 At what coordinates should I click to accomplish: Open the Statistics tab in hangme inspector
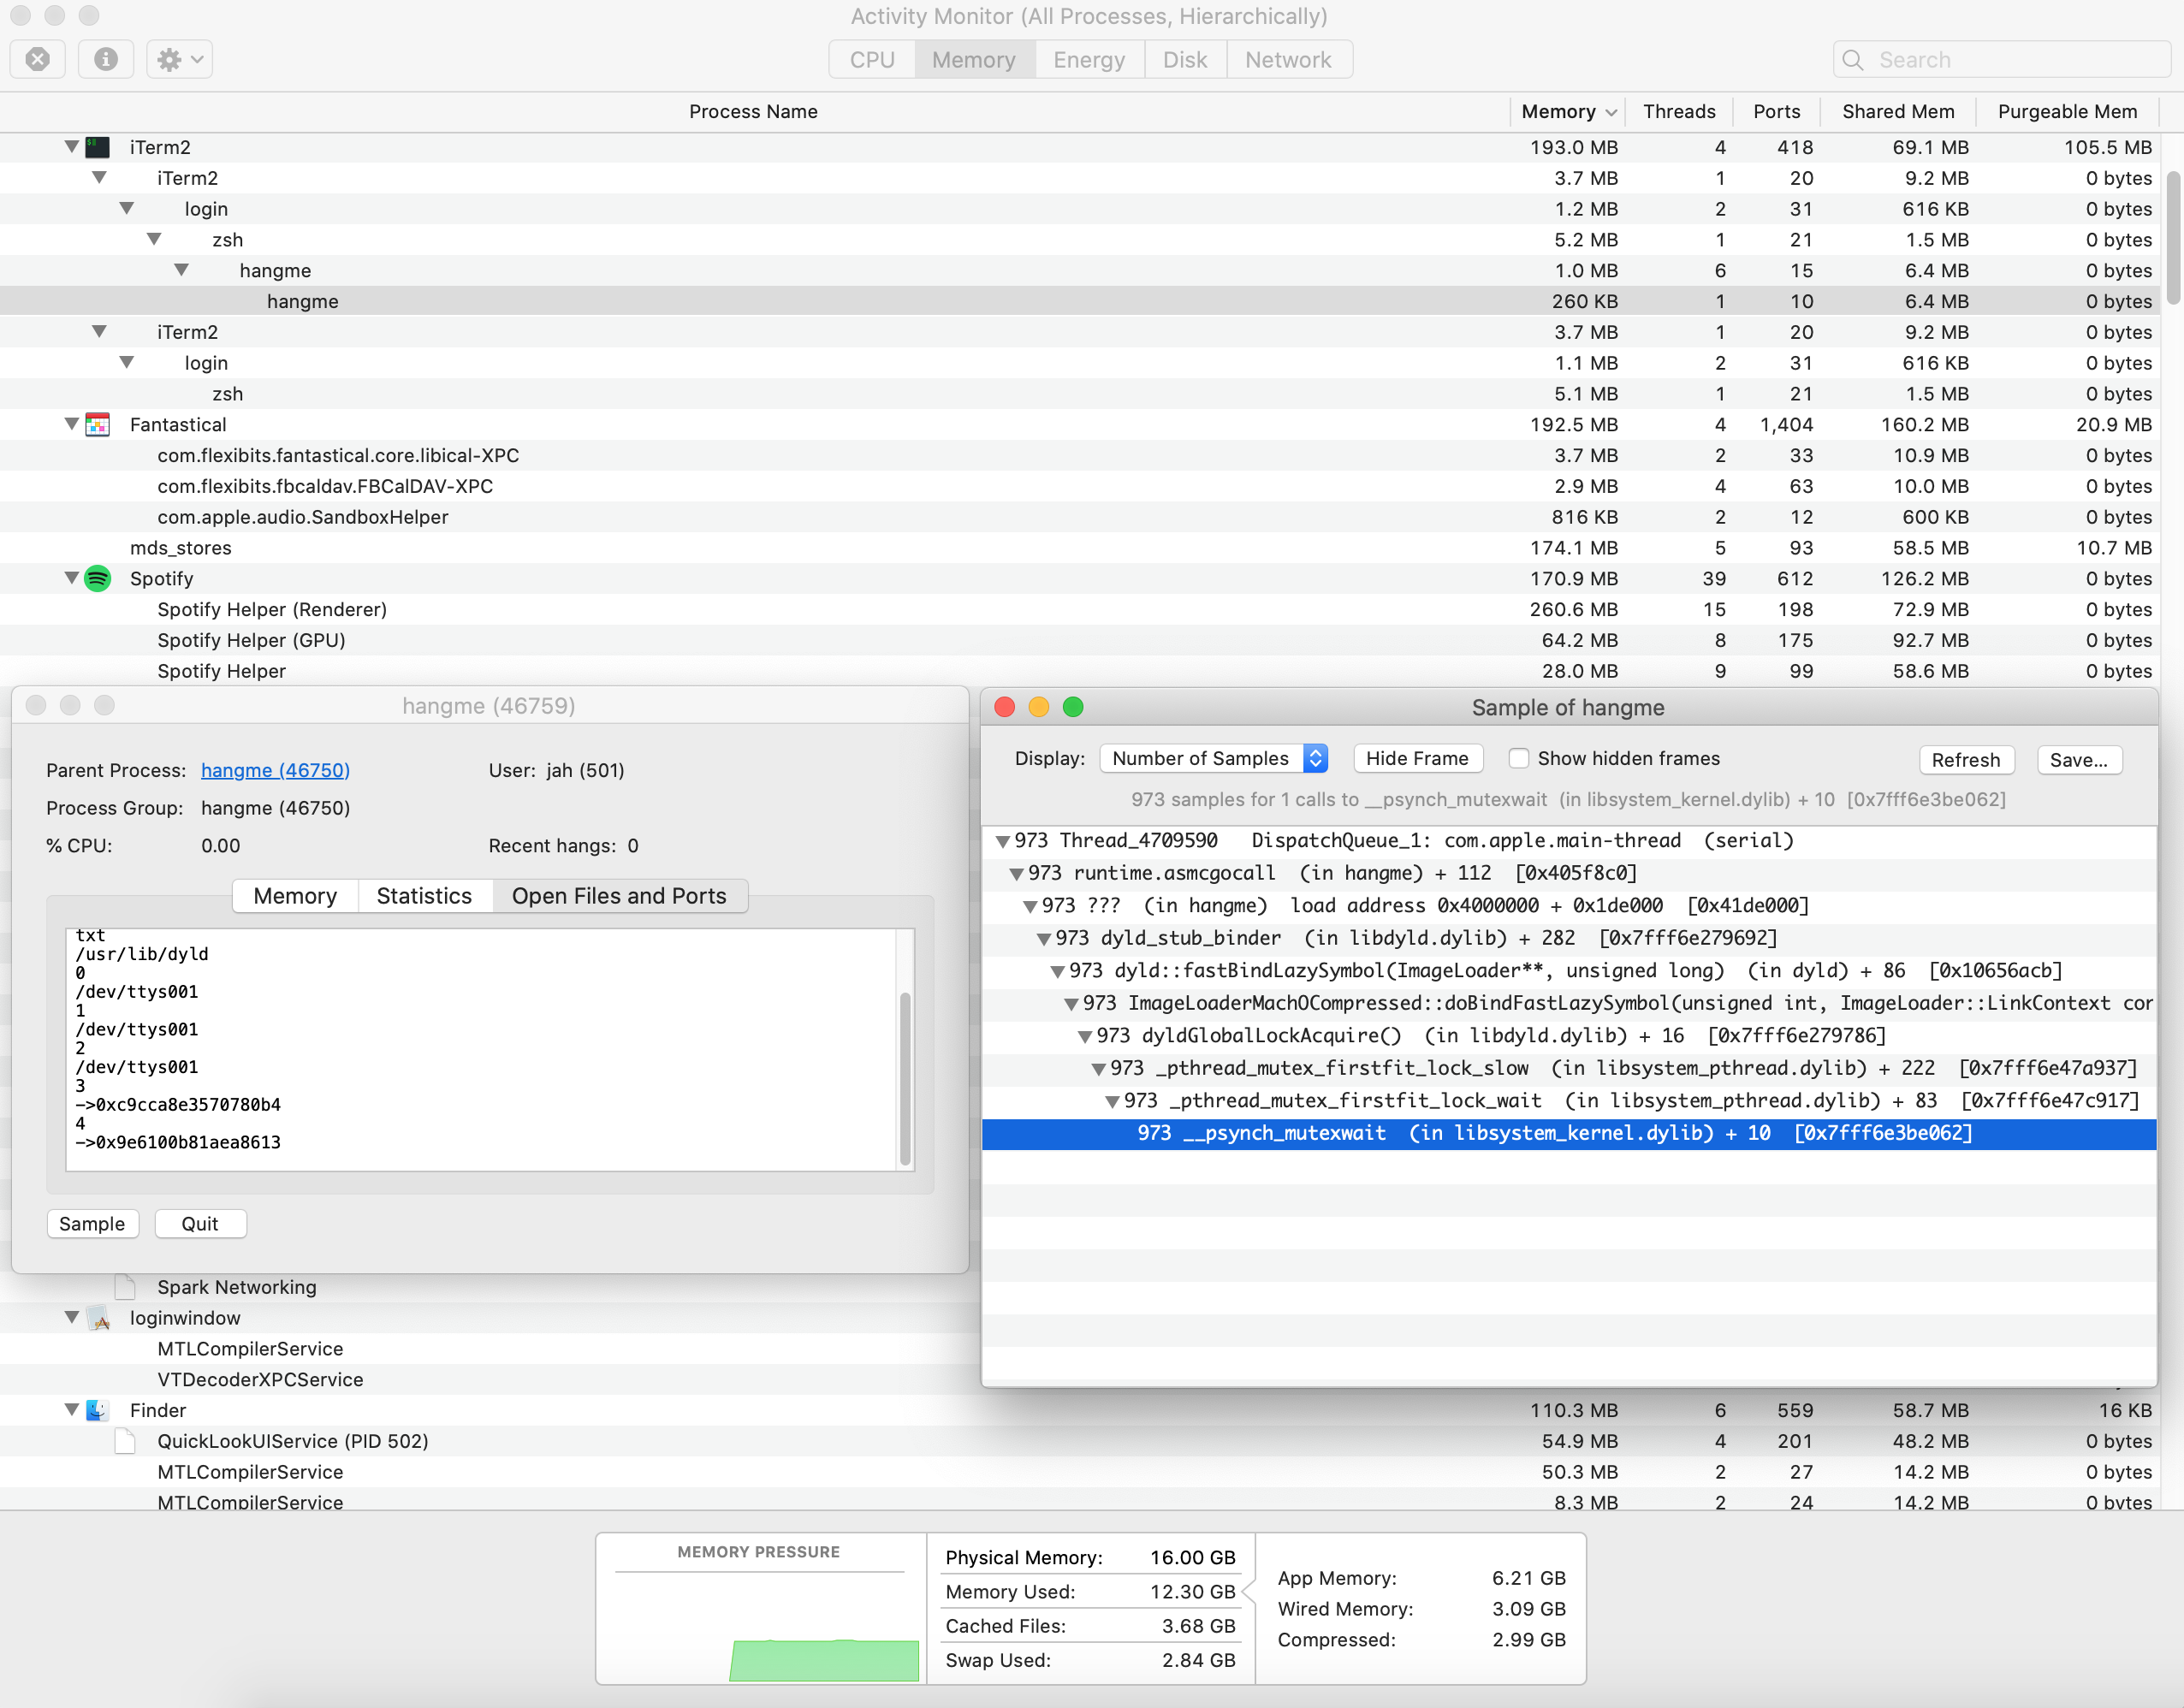[424, 896]
